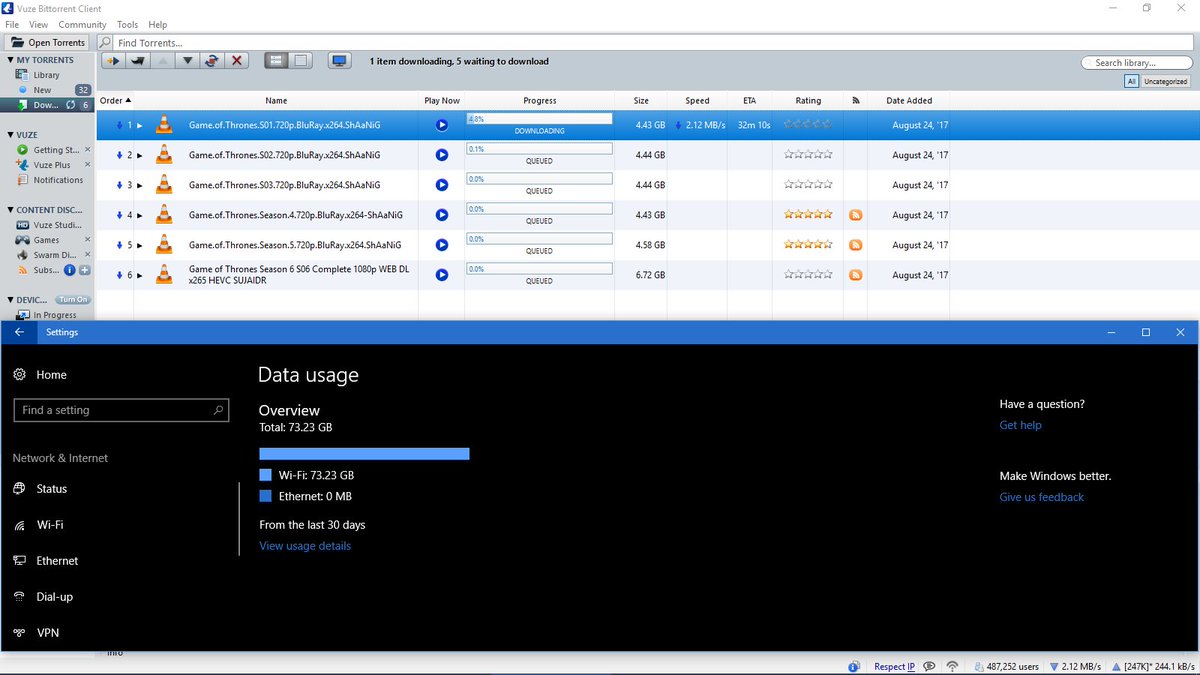Screen dimensions: 1200x675
Task: Move selected torrent down with down-triangle toolbar button
Action: pyautogui.click(x=187, y=61)
